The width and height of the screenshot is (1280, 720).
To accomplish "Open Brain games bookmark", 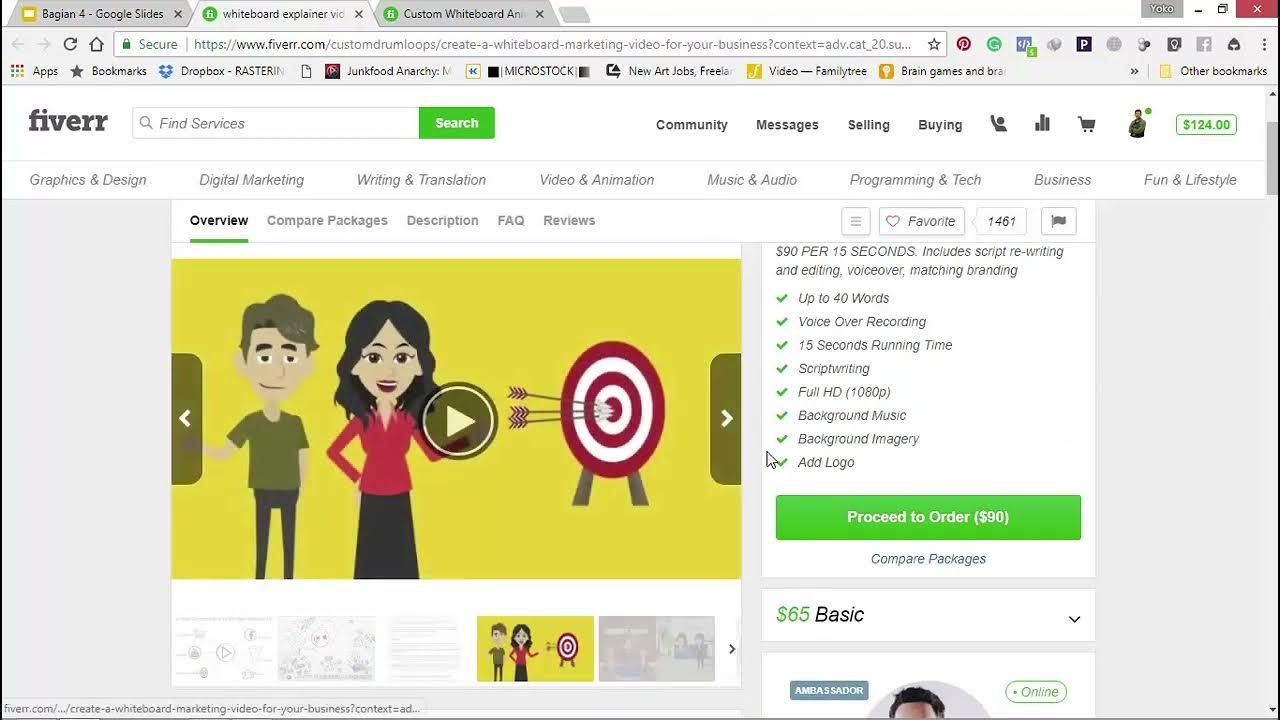I will click(942, 71).
